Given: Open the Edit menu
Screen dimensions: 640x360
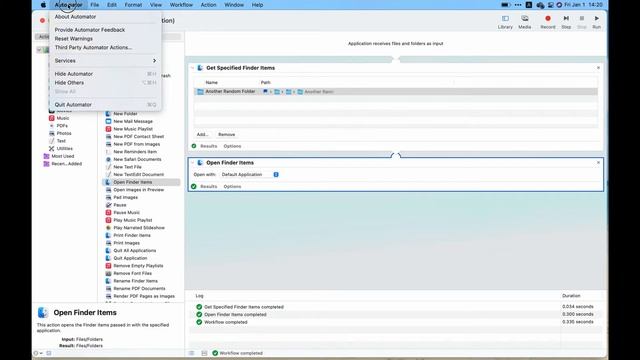Looking at the screenshot, I should click(x=111, y=5).
